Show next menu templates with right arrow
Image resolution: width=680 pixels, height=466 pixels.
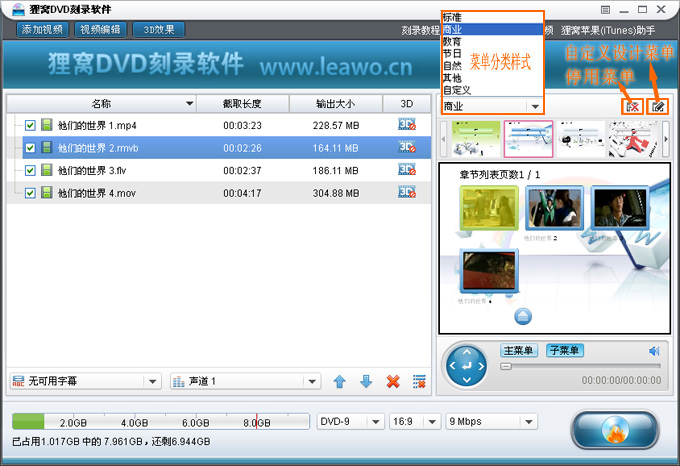[x=666, y=139]
